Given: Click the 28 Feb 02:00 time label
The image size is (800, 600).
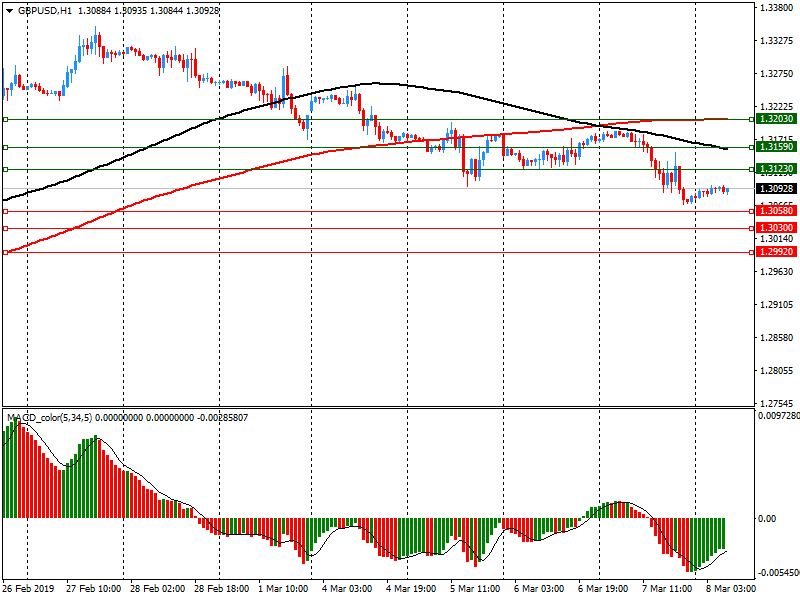Looking at the screenshot, I should (157, 589).
